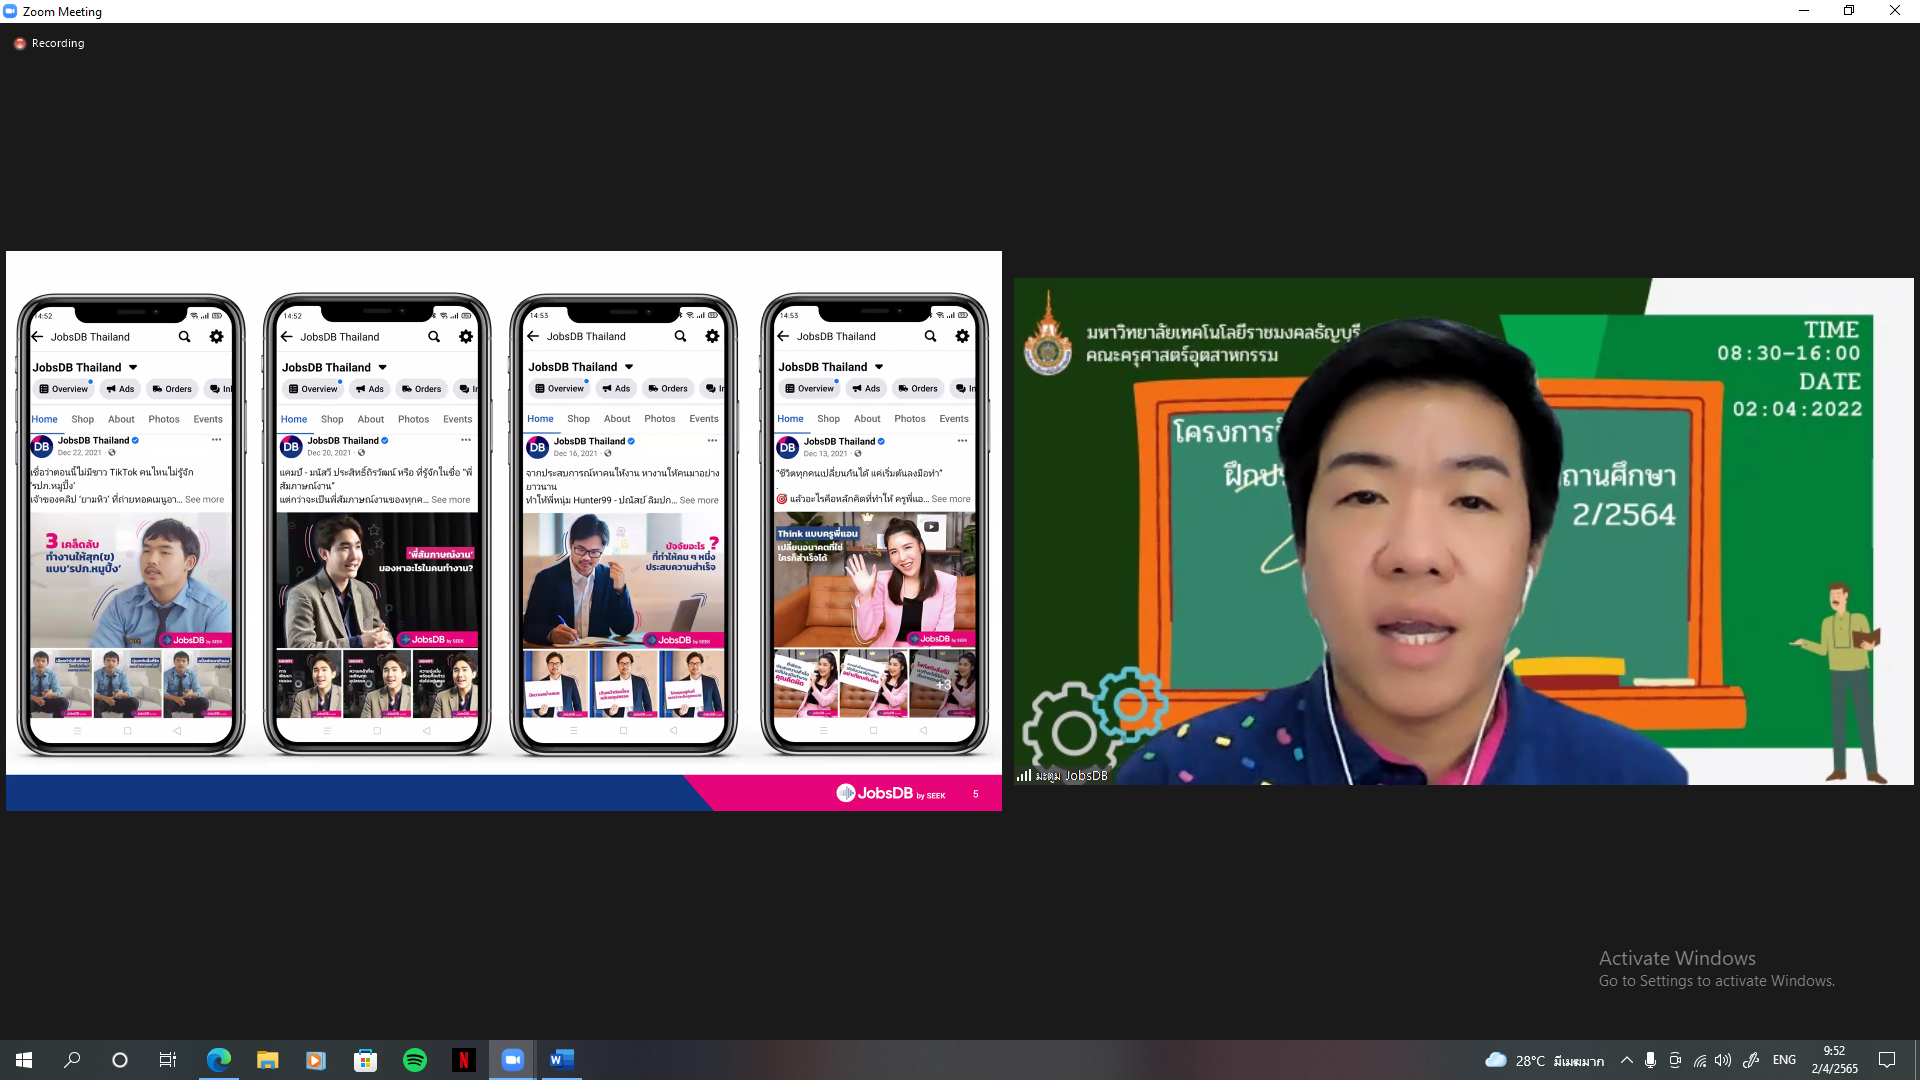Open Microsoft Word from the taskbar
The image size is (1920, 1080).
(561, 1060)
